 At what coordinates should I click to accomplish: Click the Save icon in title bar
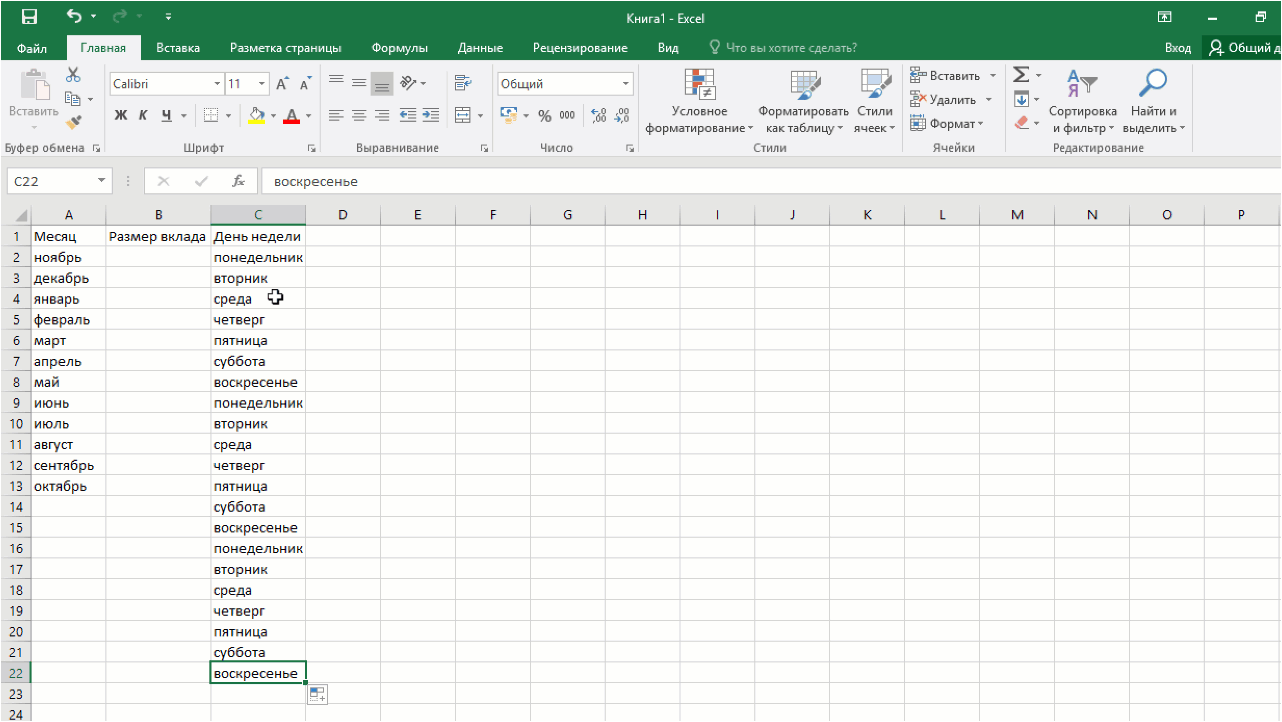pyautogui.click(x=29, y=17)
